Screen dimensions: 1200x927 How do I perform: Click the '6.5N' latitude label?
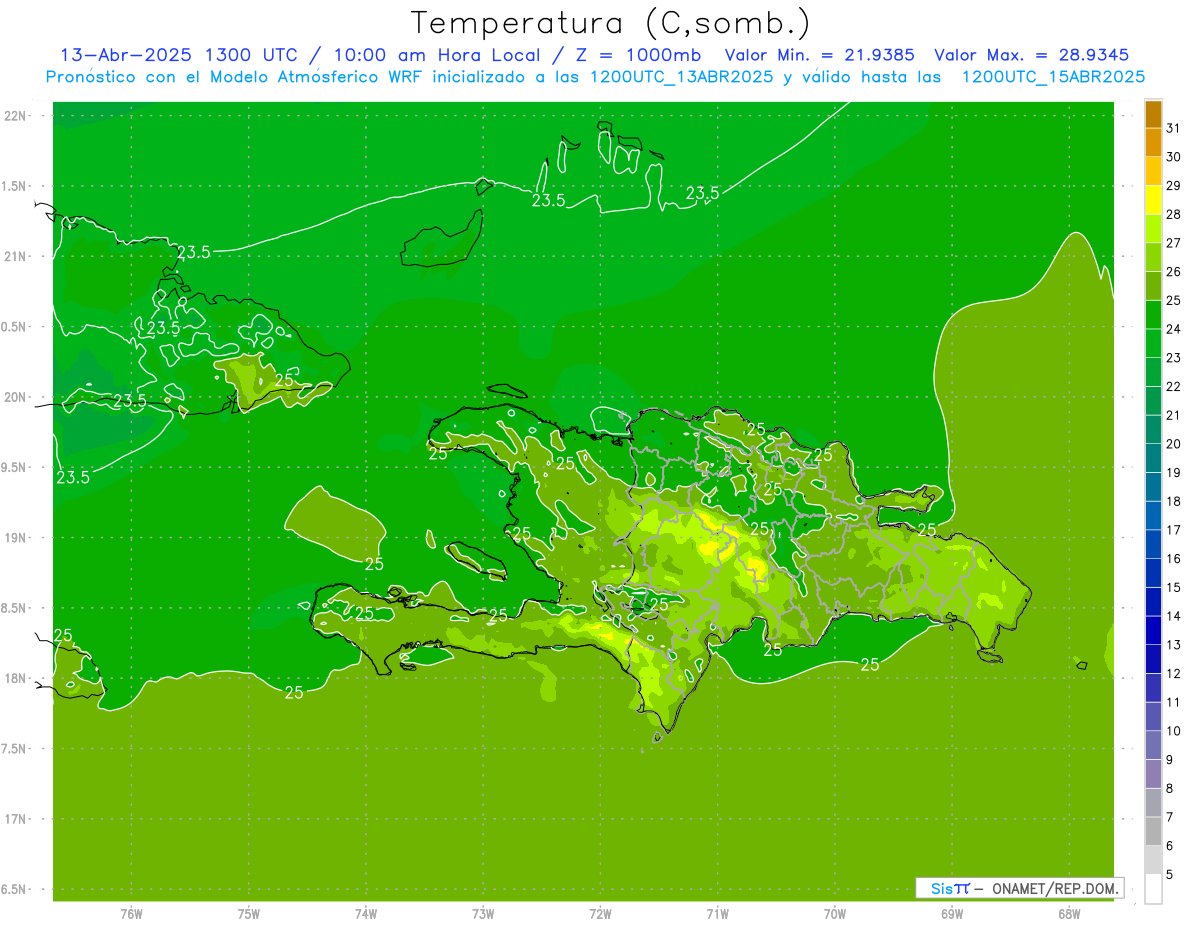click(15, 890)
